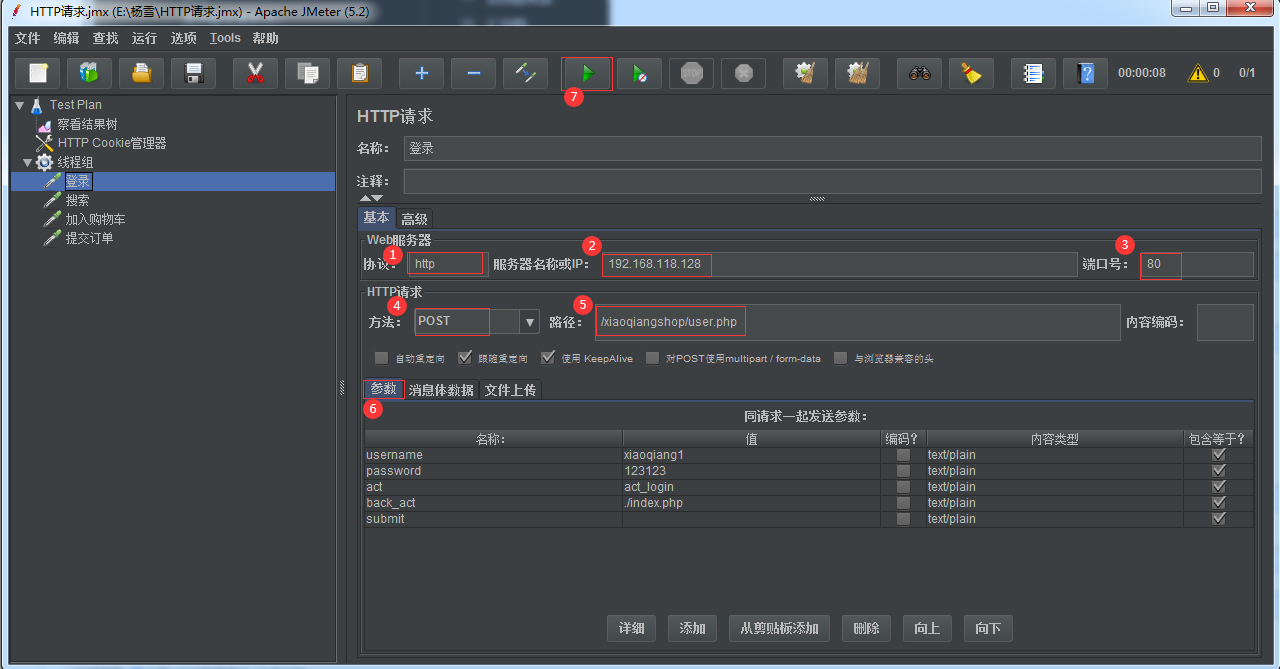Click the Toggle enable/disable icon

[x=525, y=73]
